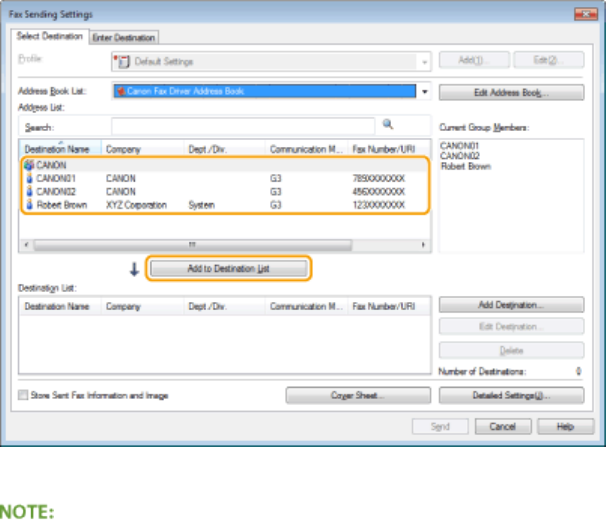The width and height of the screenshot is (606, 524).
Task: Click the person icon beside Robert Brown
Action: [x=29, y=205]
